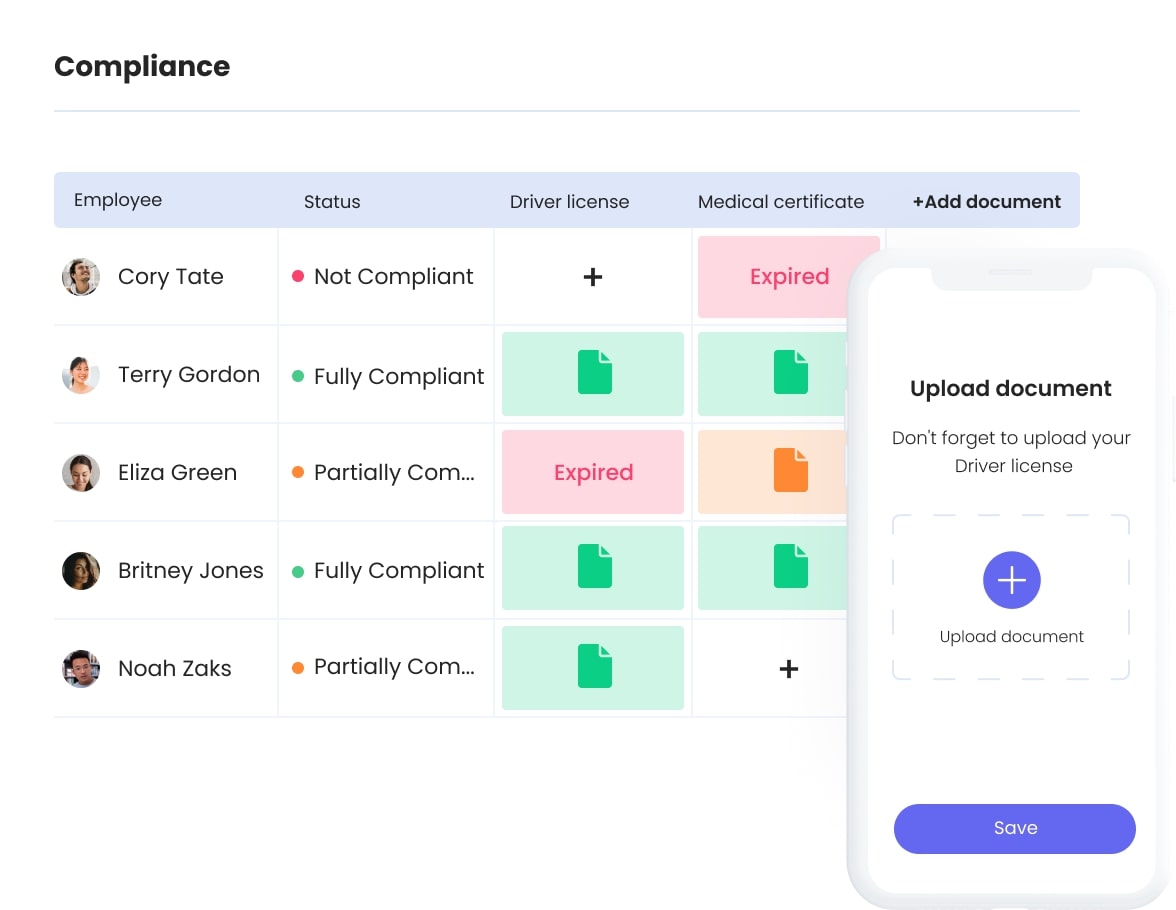Click the +Add document button

(986, 201)
